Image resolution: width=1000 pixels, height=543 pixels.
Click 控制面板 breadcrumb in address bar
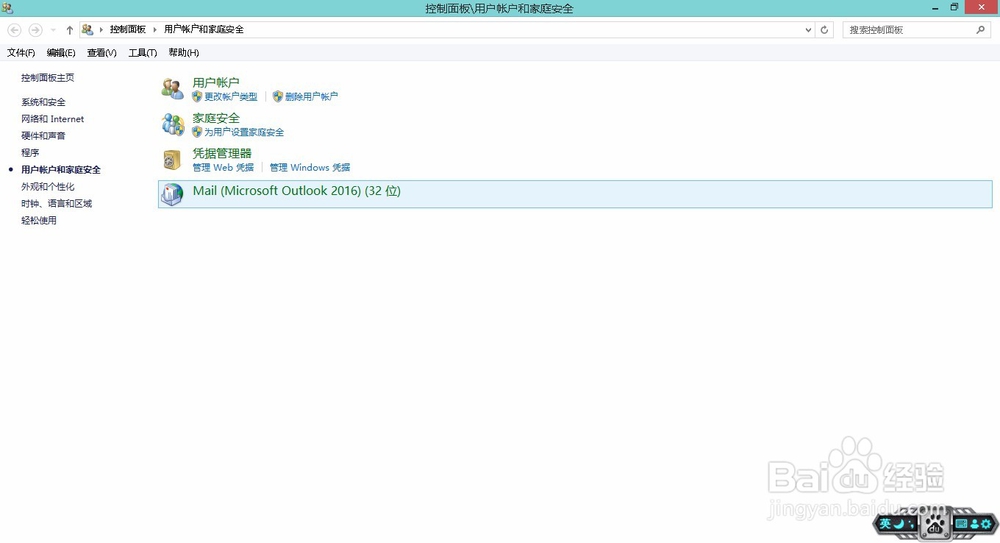point(128,29)
